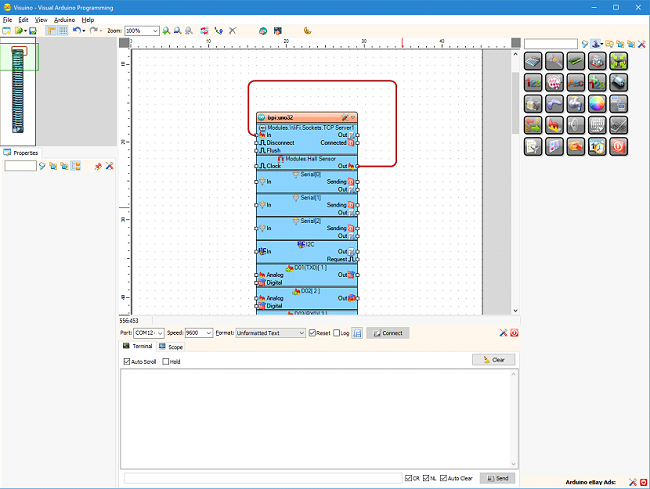This screenshot has width=650, height=489.
Task: Expand the Undo history dropdown arrow
Action: point(84,31)
